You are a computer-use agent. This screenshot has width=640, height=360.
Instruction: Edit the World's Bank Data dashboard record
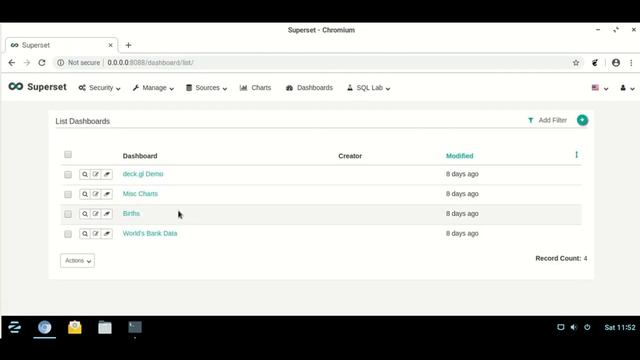tap(96, 234)
